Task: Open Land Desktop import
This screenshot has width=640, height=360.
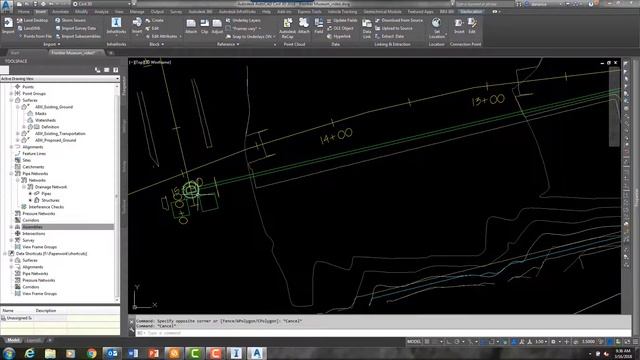Action: tap(32, 20)
